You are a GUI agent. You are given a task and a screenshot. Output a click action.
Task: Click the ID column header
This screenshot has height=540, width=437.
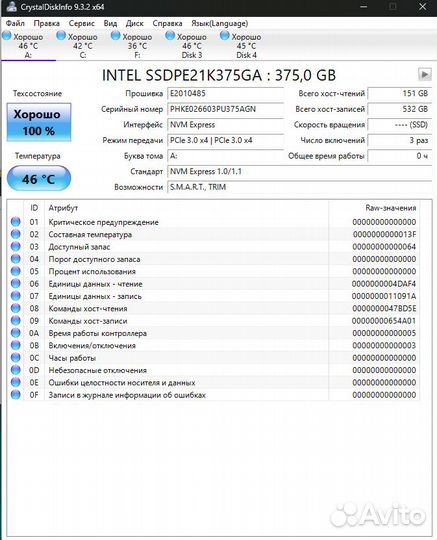click(x=34, y=208)
